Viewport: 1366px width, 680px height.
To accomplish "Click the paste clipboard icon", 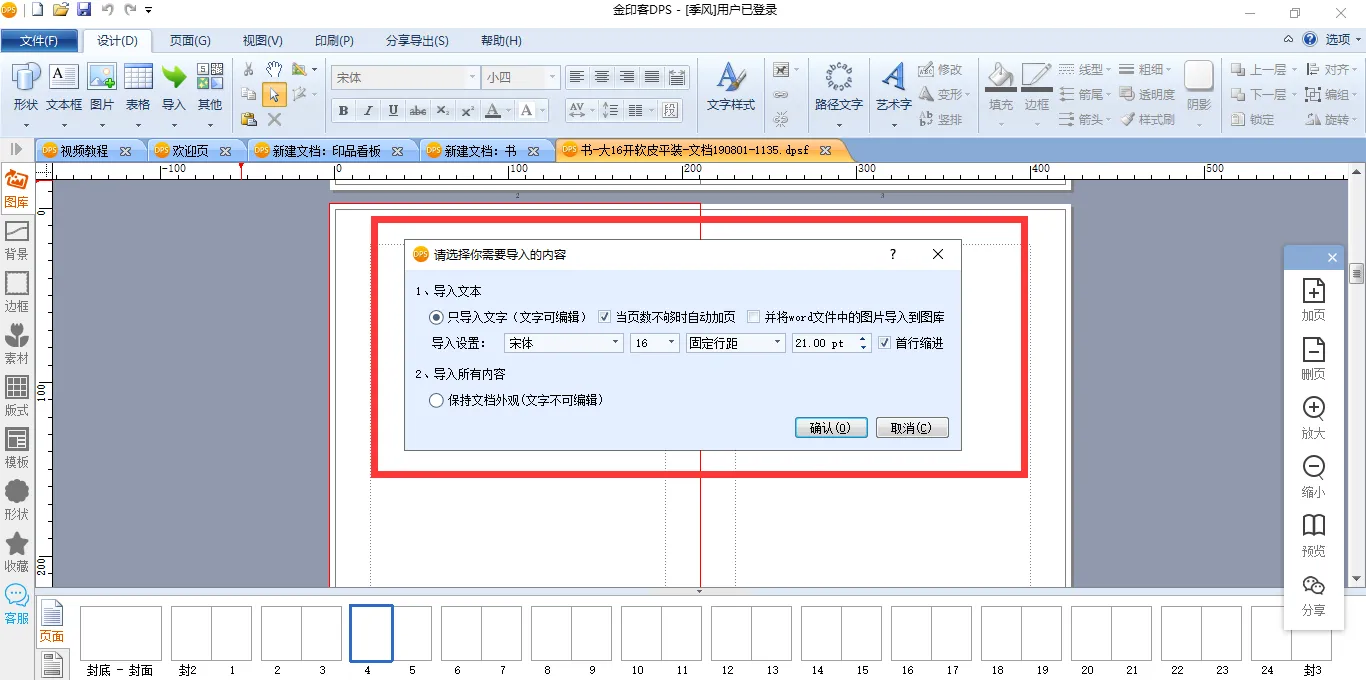I will (x=249, y=119).
